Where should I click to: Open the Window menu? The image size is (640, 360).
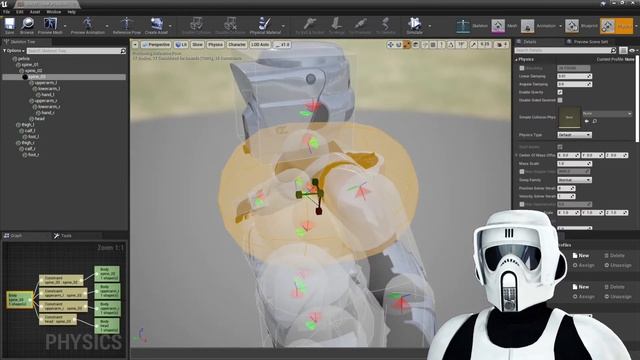pyautogui.click(x=53, y=12)
